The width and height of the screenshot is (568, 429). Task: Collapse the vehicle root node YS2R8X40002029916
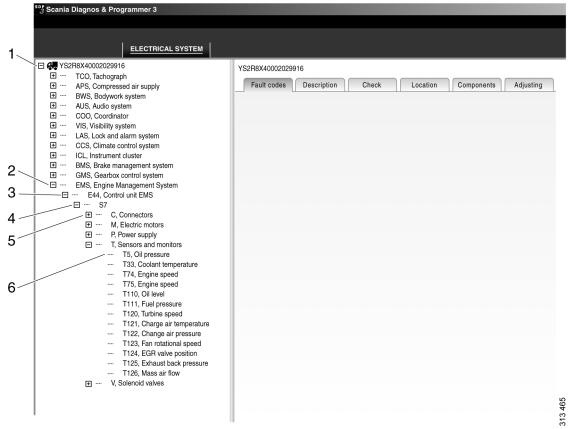click(x=41, y=66)
